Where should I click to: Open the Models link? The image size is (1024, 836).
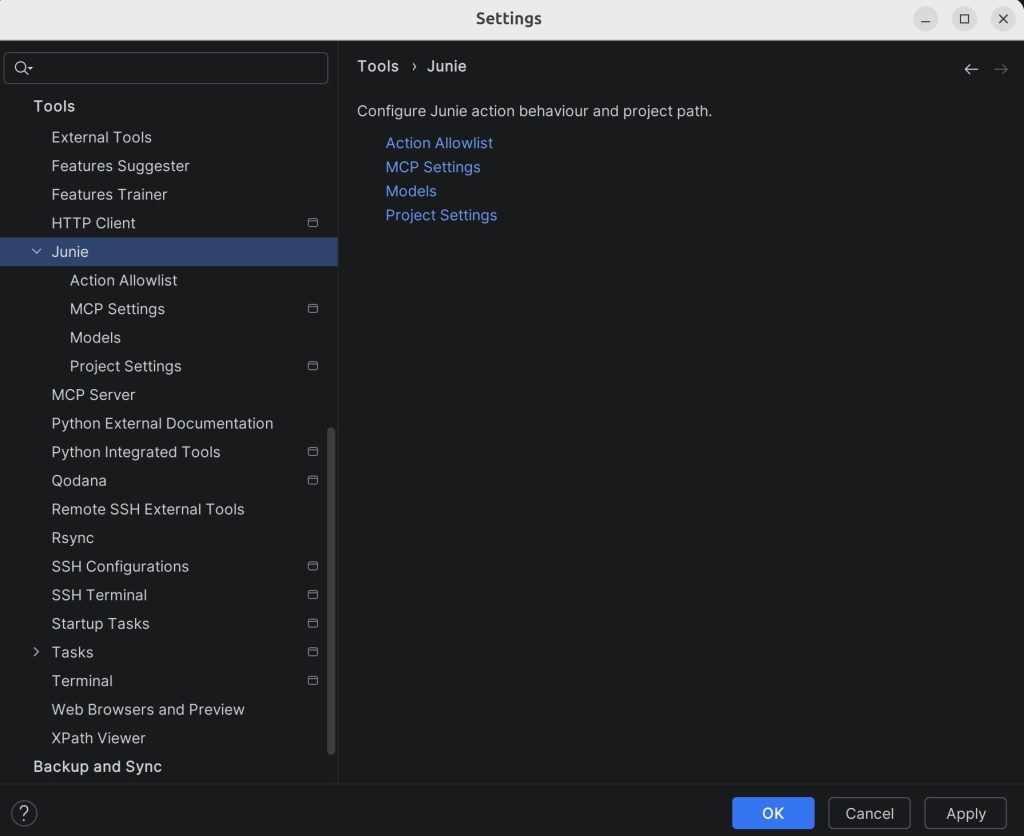(x=411, y=191)
